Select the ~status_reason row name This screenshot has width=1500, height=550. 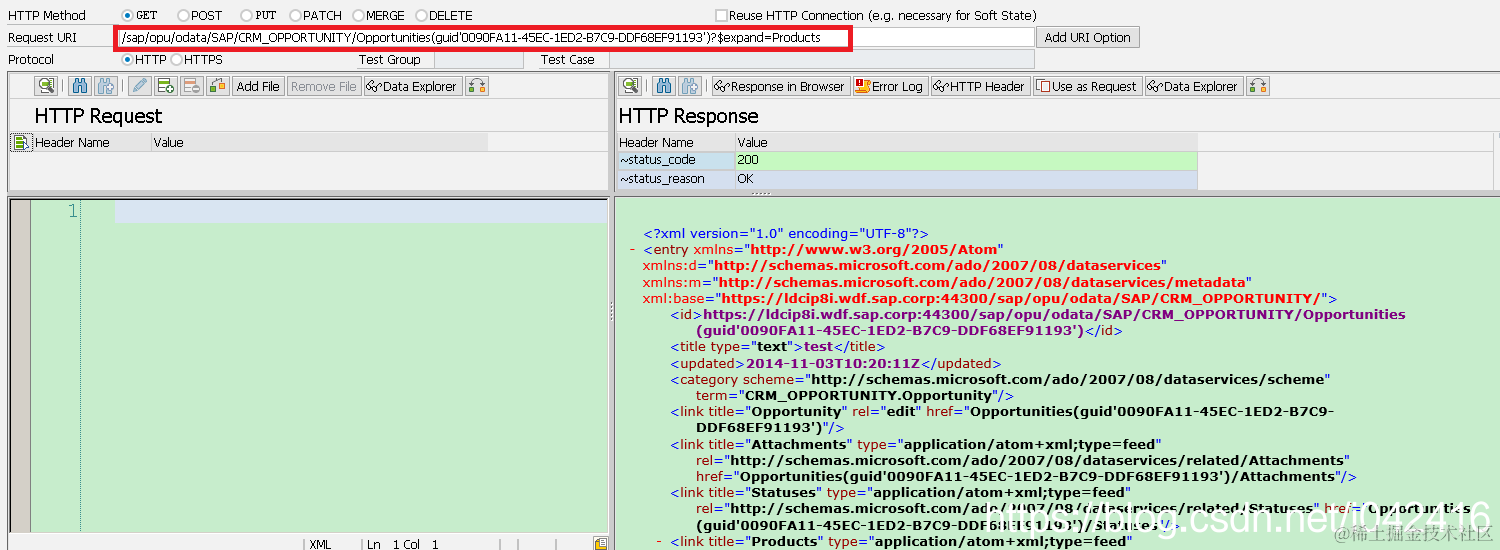[676, 179]
